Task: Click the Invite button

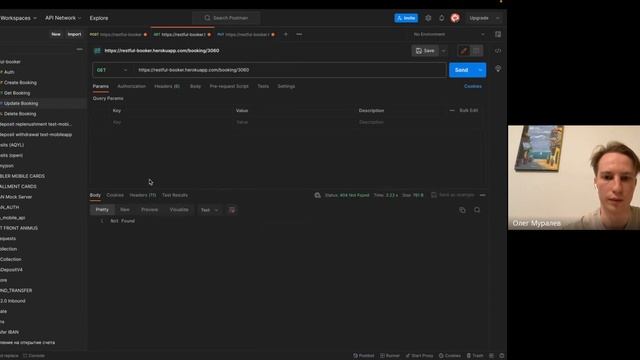Action: [406, 18]
